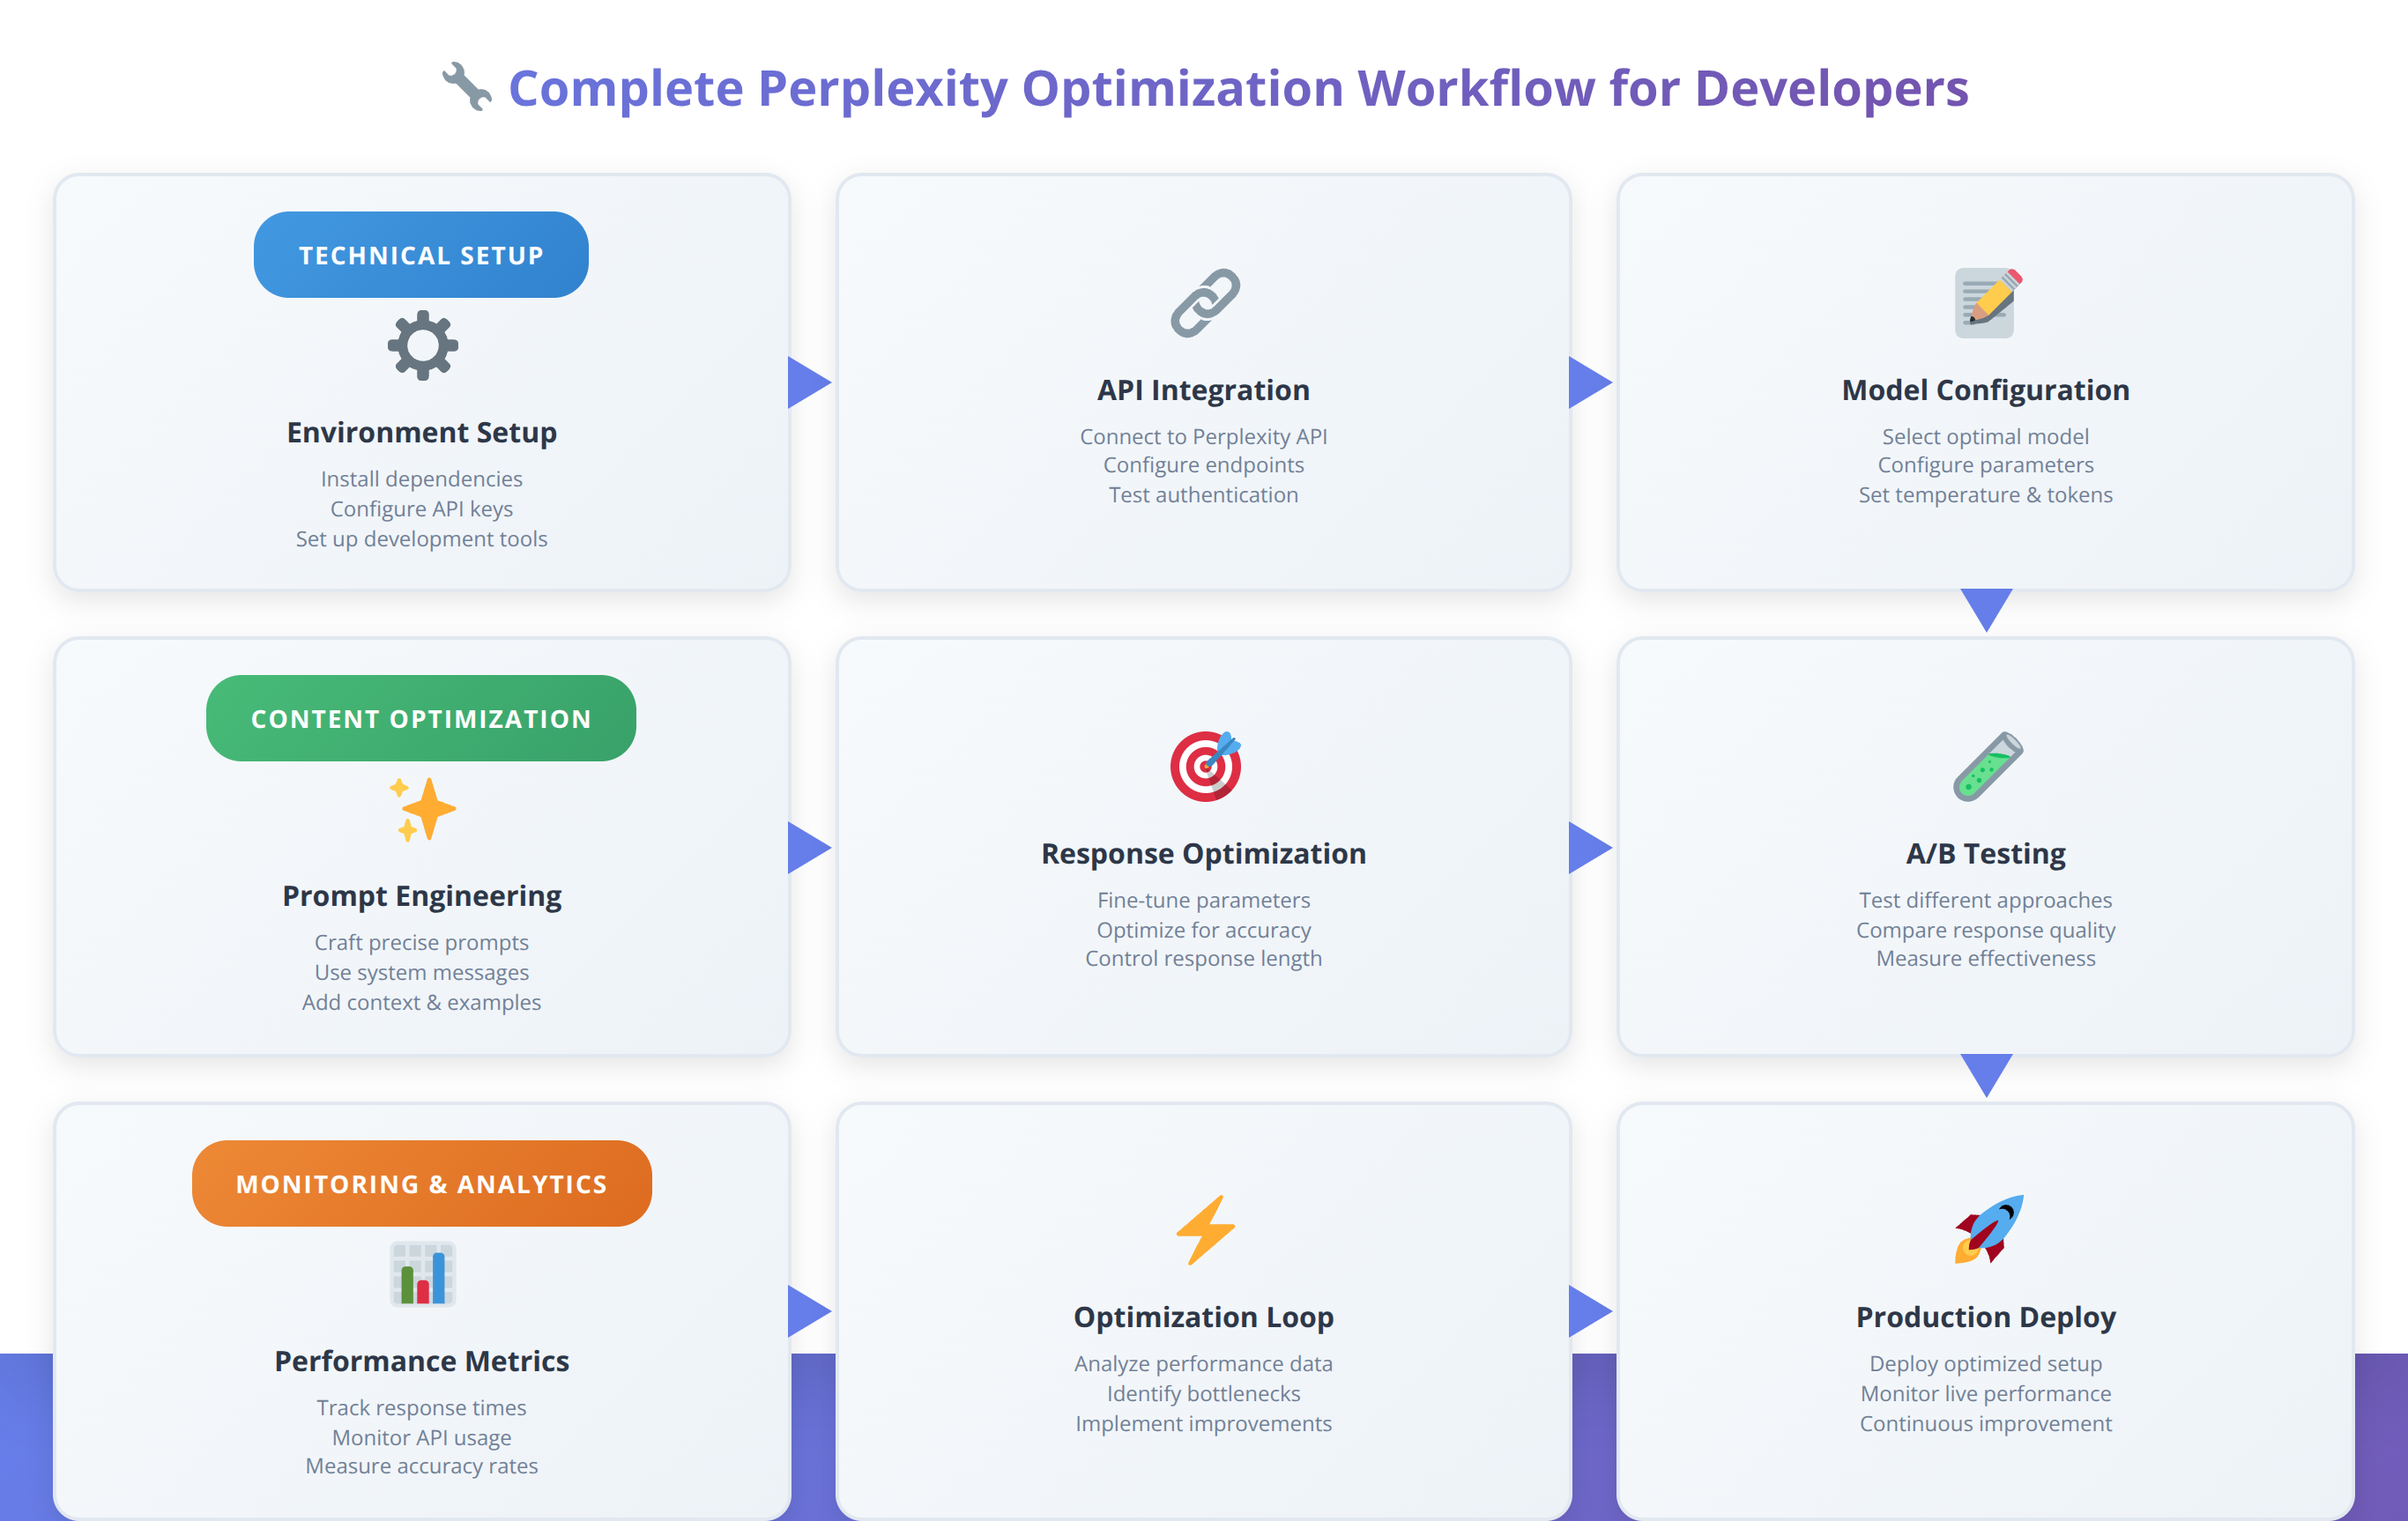Click the 'Test authentication' line

coord(1203,495)
